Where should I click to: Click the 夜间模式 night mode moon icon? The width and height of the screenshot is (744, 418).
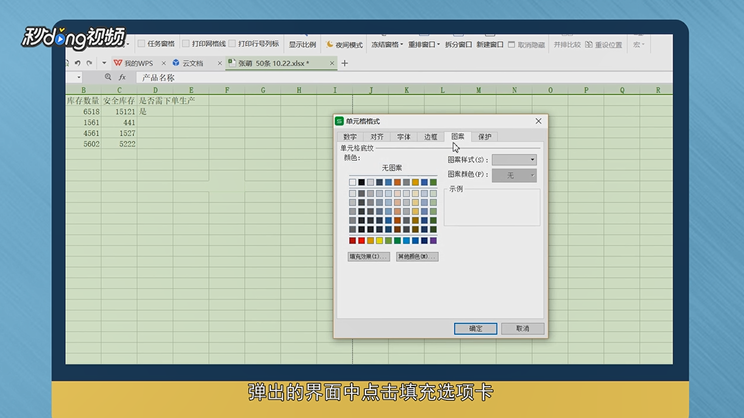(x=330, y=44)
